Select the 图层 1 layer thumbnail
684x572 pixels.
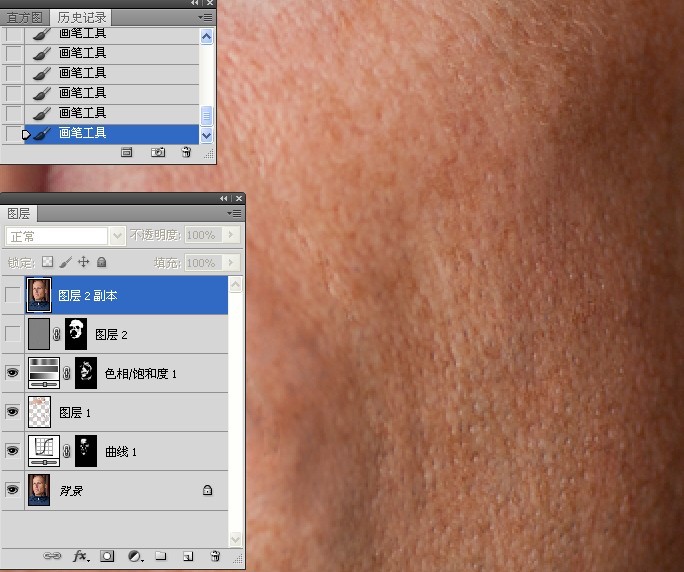[x=39, y=411]
